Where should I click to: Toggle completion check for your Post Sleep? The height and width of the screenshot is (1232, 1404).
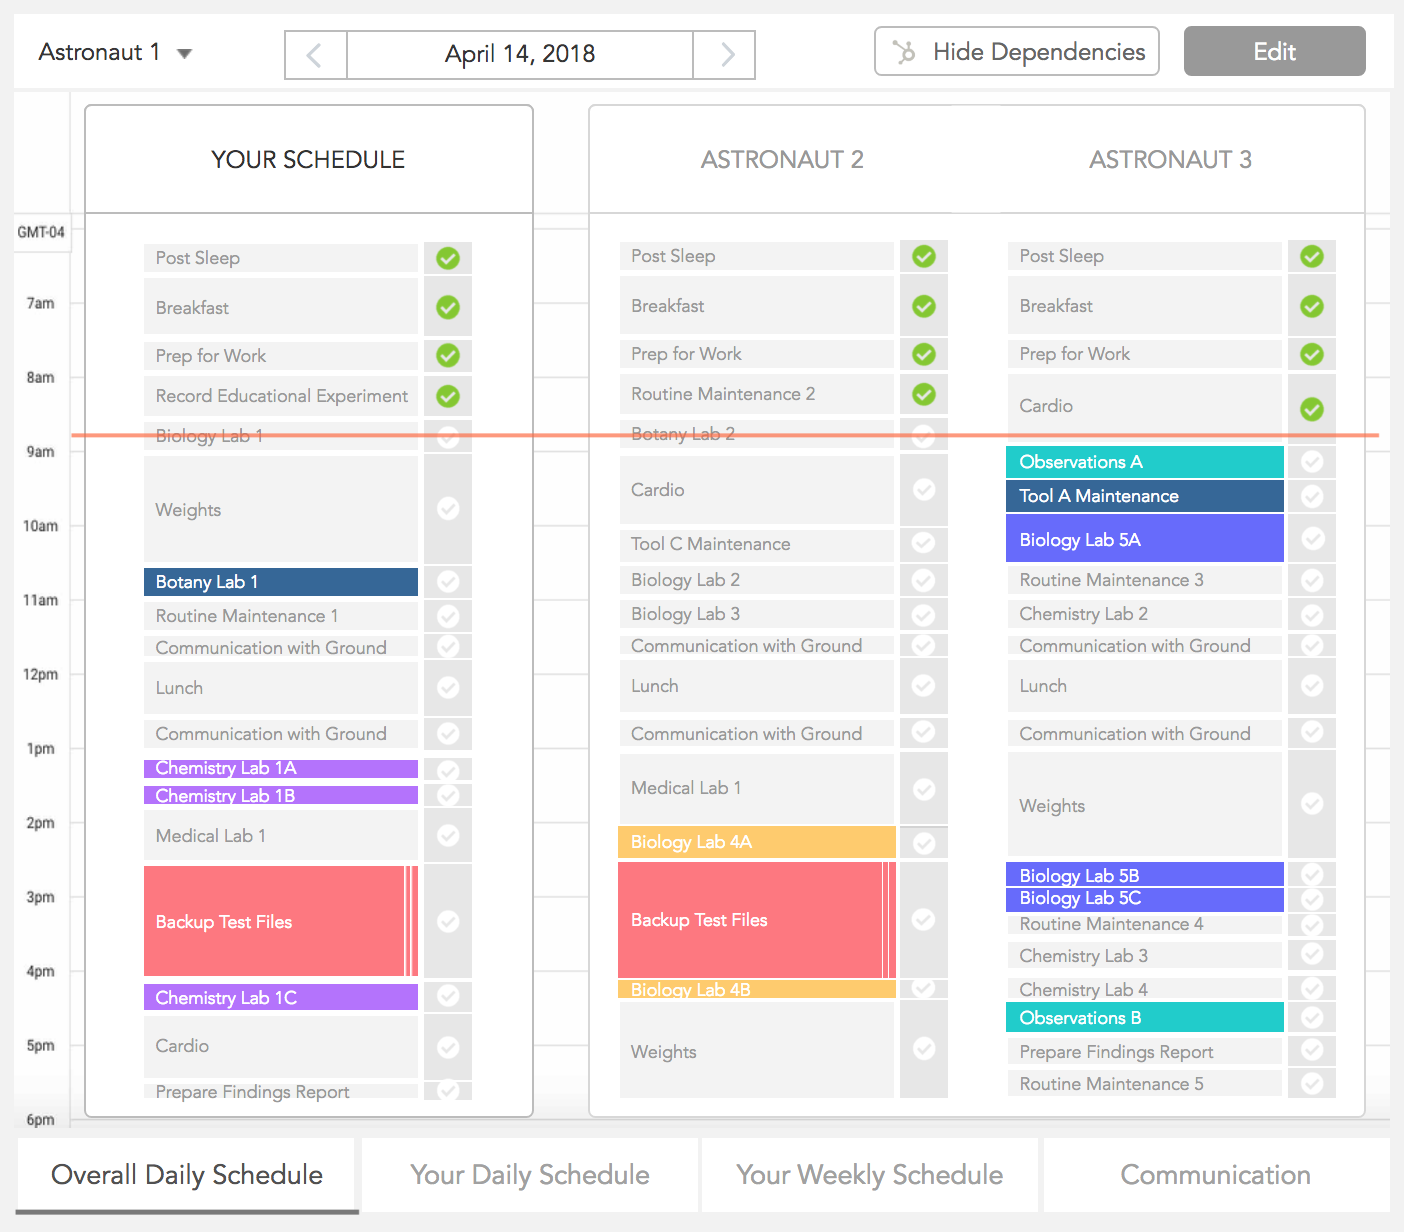448,258
